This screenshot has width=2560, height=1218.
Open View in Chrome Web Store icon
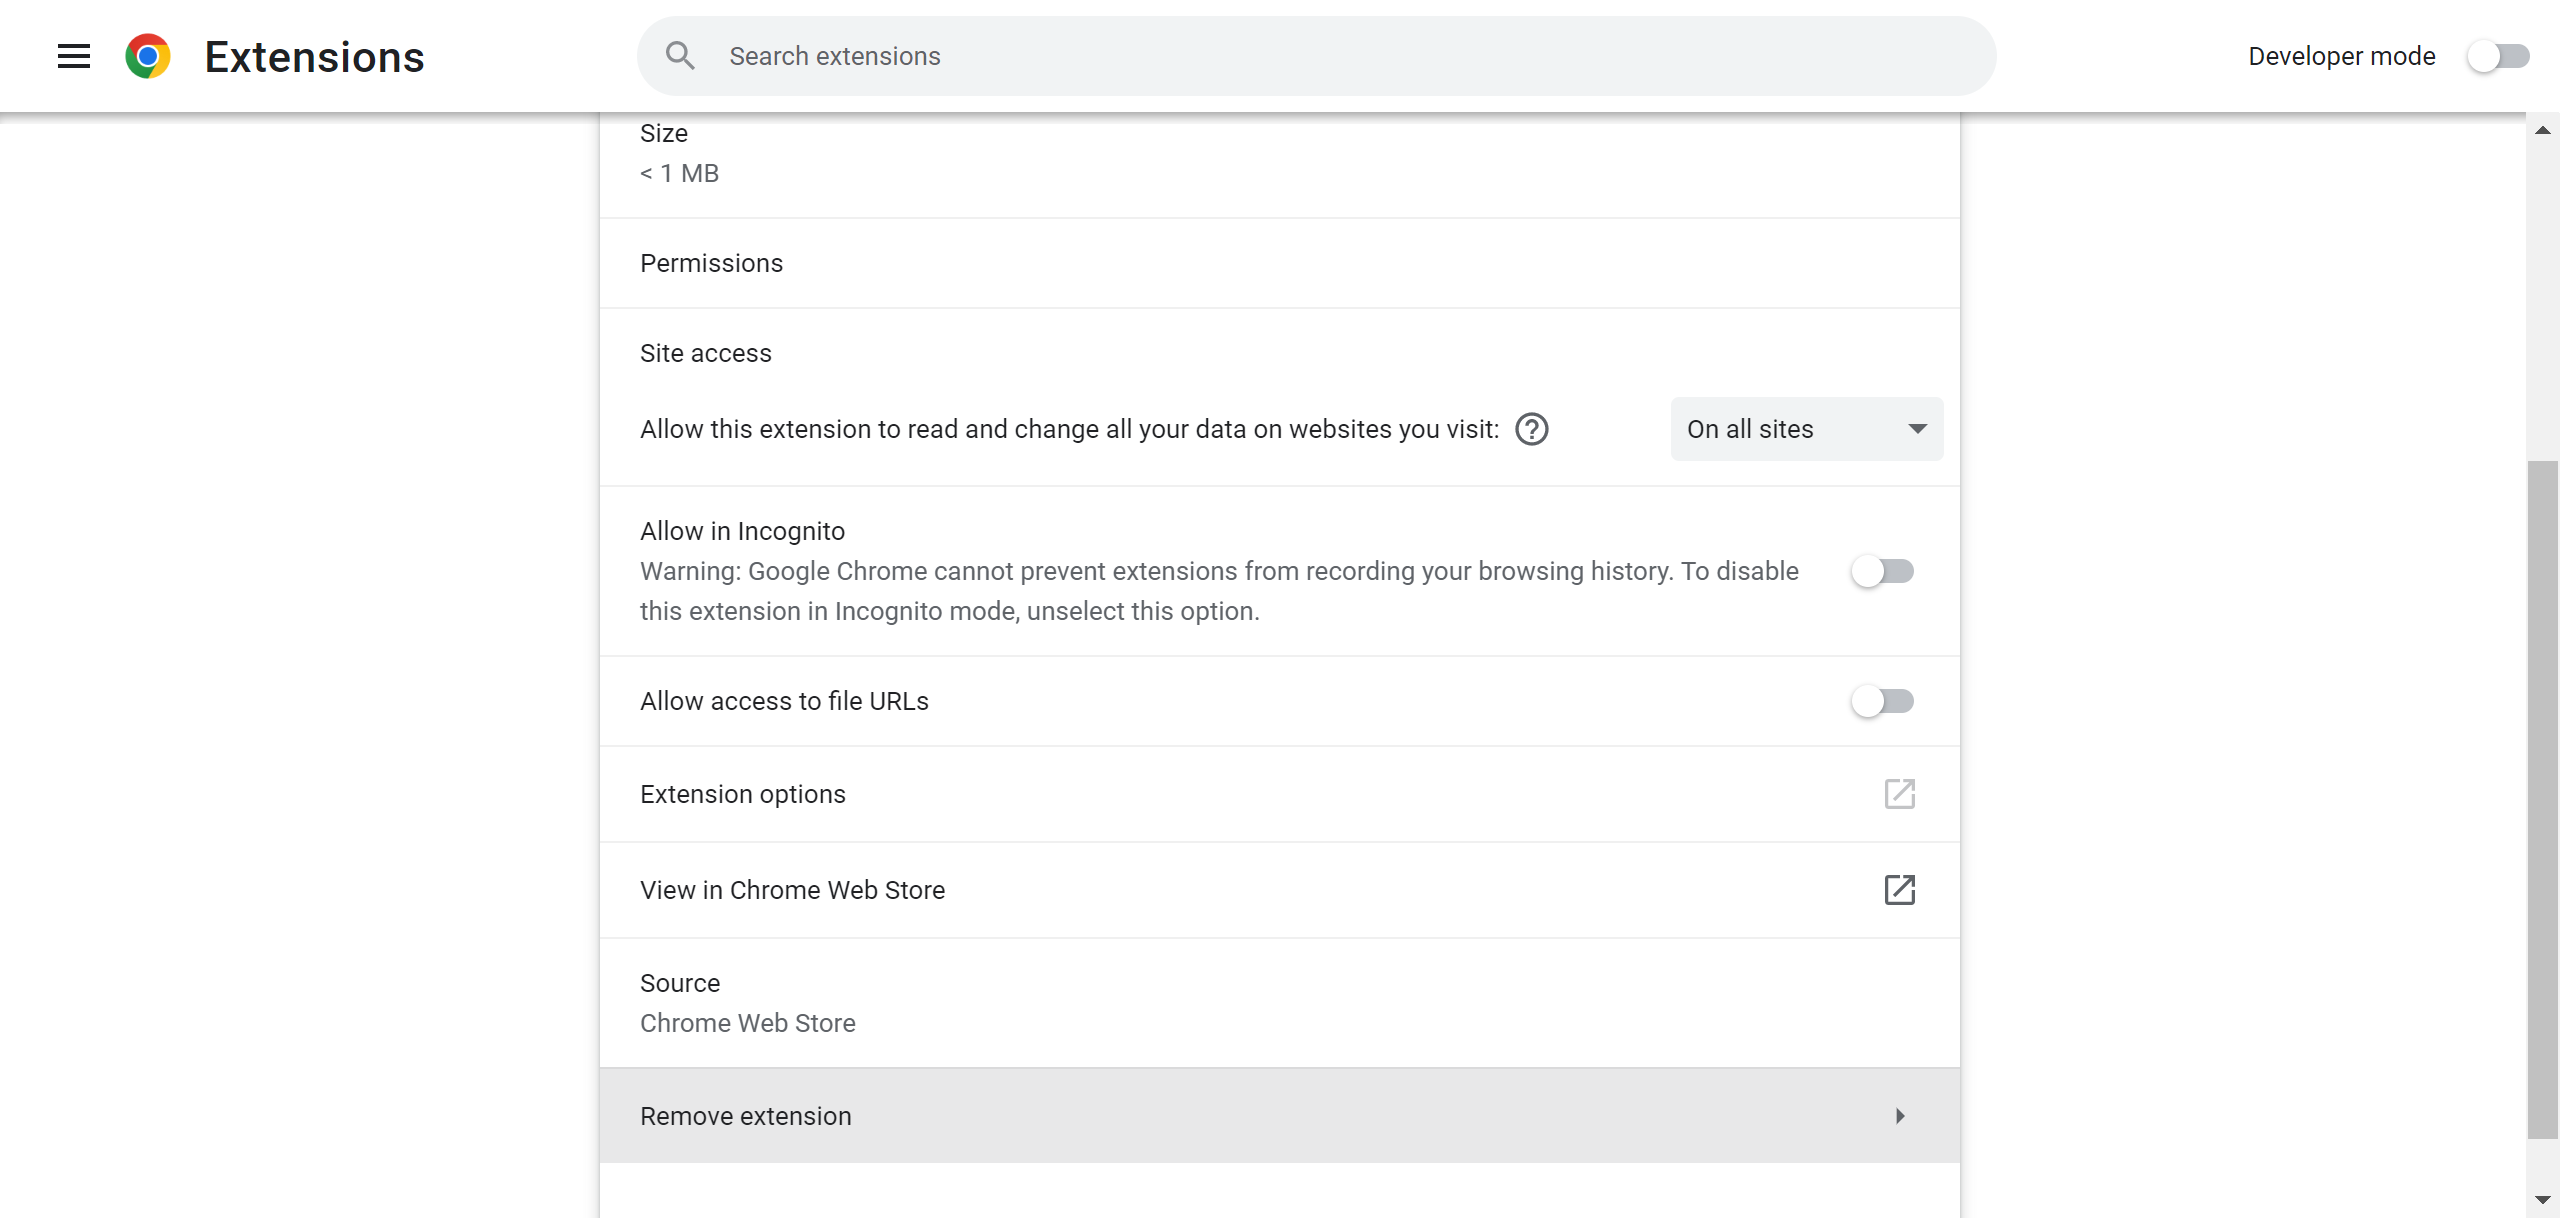[1900, 890]
